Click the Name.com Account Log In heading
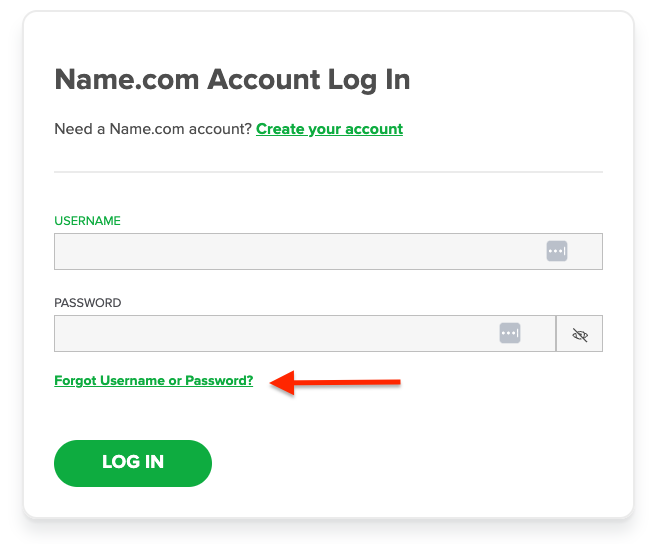 (x=232, y=80)
